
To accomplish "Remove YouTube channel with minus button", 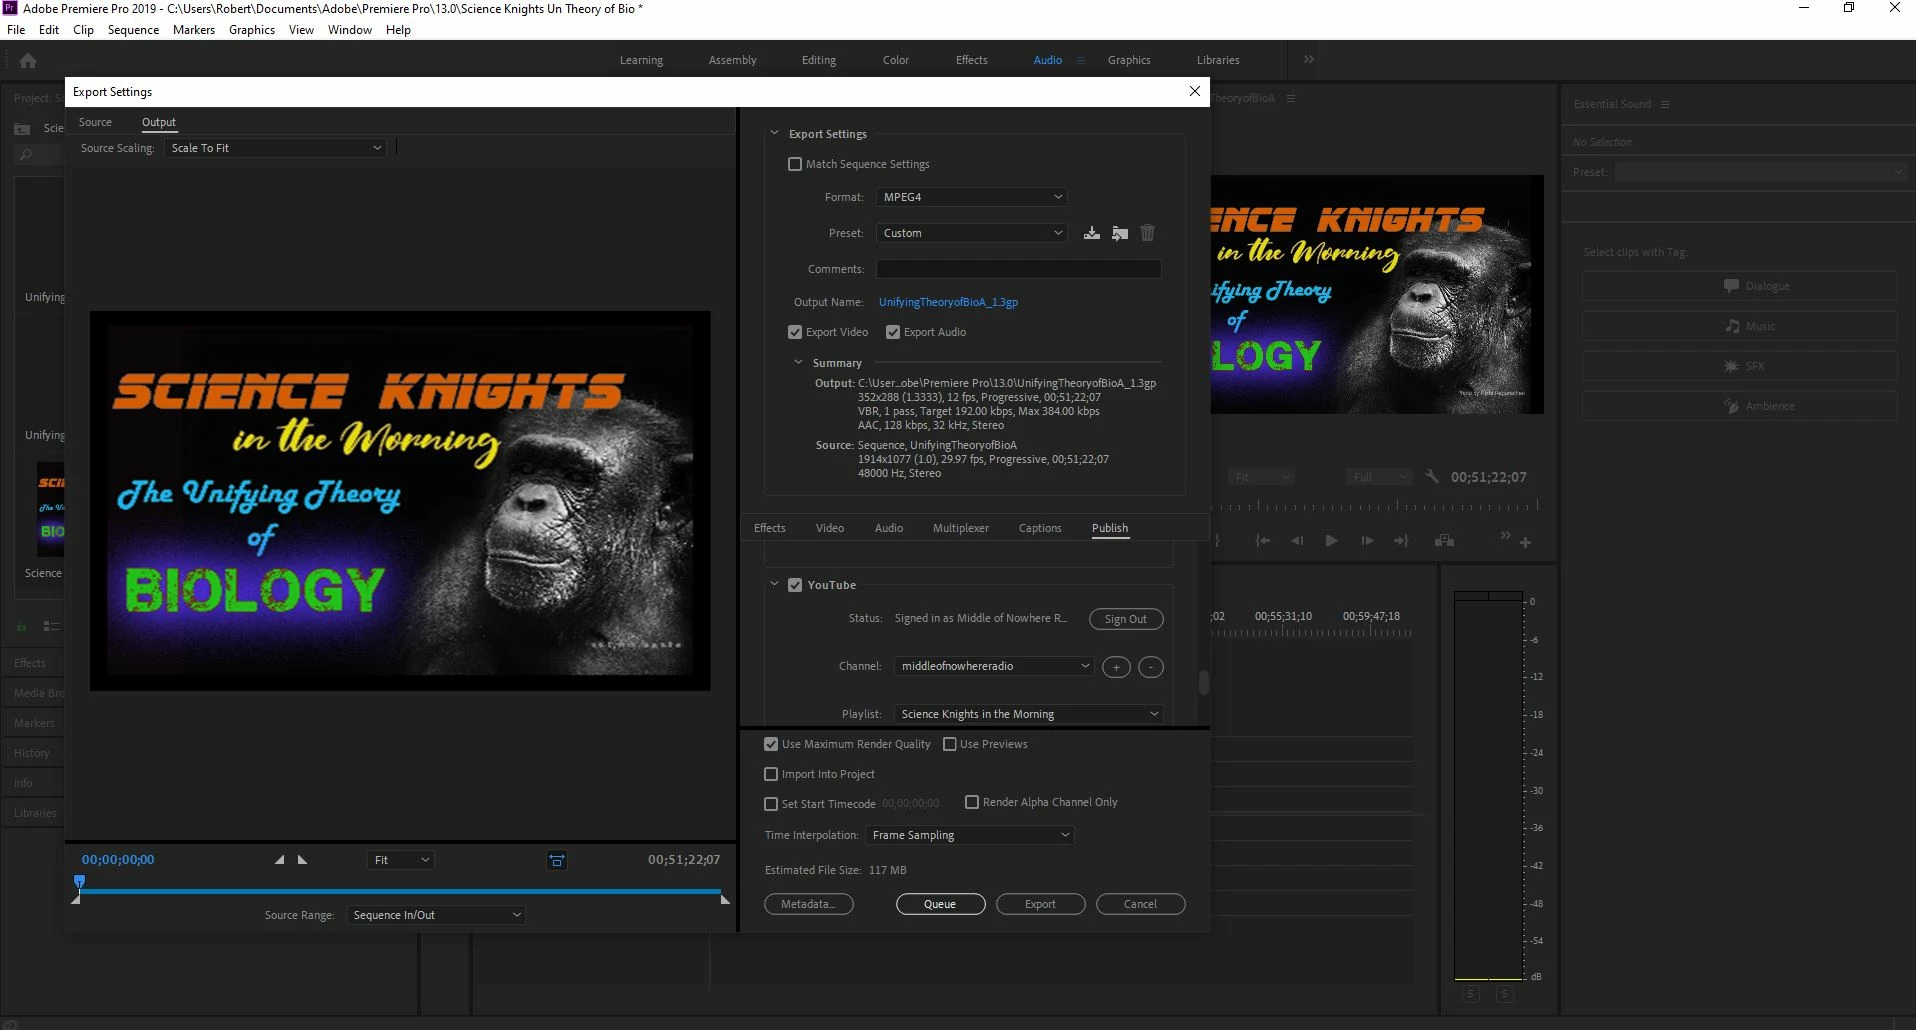I will [x=1151, y=667].
